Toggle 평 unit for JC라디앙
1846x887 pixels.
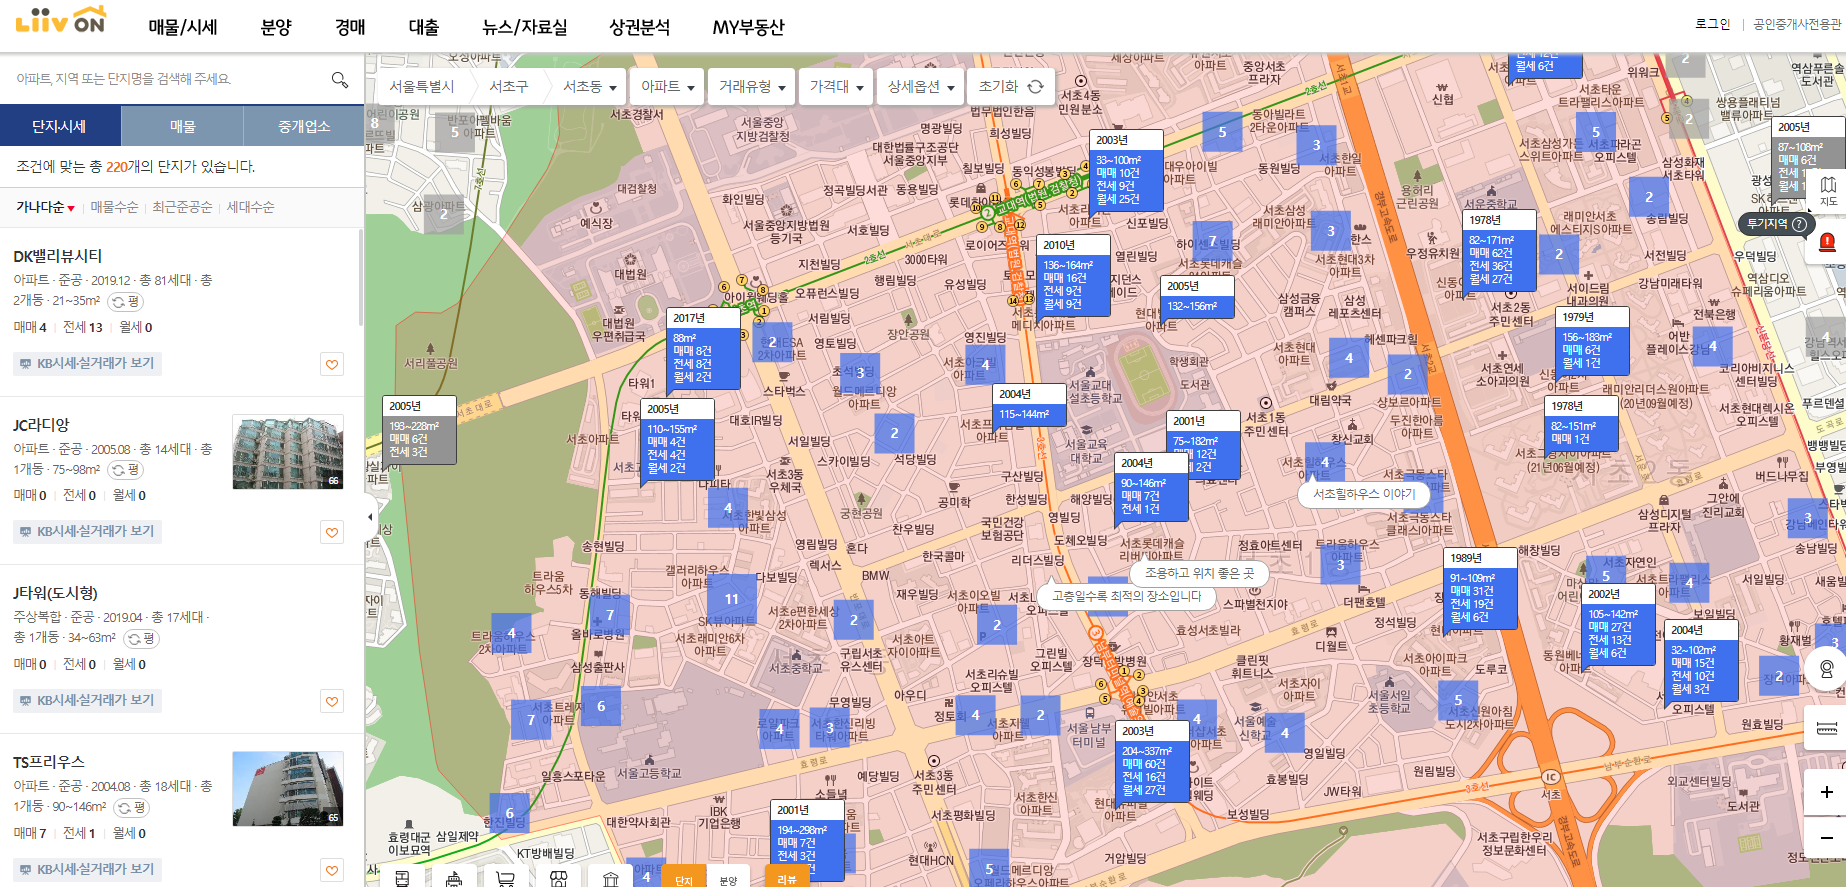coord(125,469)
